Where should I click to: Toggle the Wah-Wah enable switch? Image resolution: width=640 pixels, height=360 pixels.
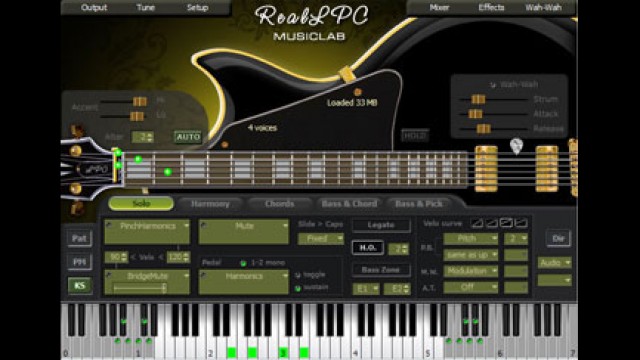tap(493, 85)
